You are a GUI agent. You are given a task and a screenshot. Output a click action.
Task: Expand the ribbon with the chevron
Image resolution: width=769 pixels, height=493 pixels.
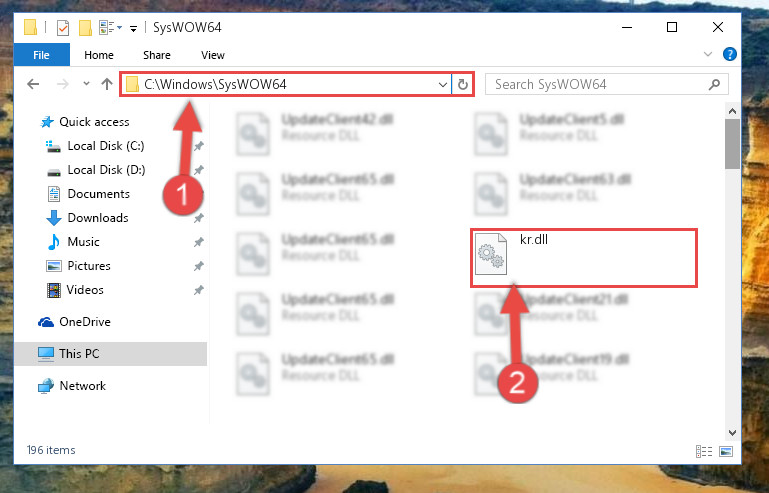tap(708, 54)
